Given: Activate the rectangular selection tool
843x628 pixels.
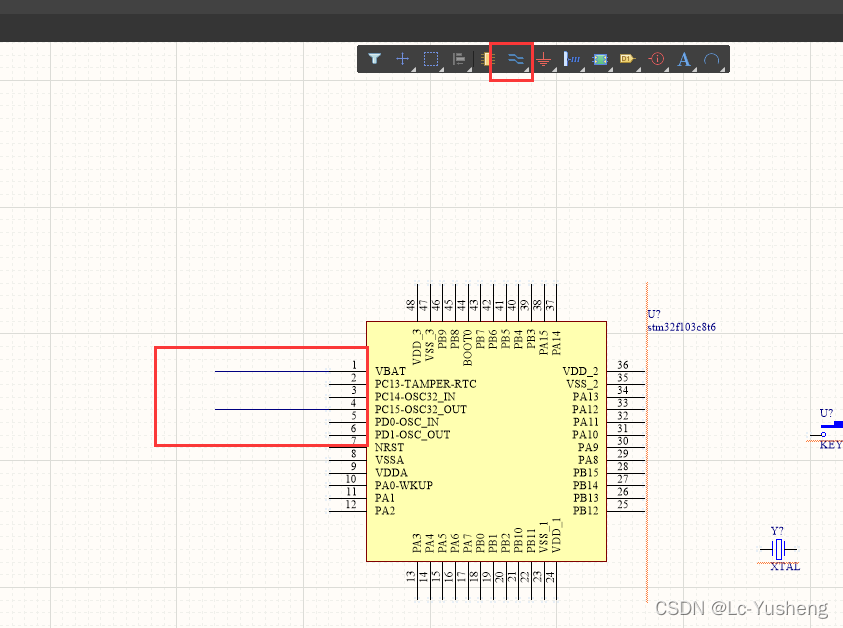Looking at the screenshot, I should coord(431,59).
